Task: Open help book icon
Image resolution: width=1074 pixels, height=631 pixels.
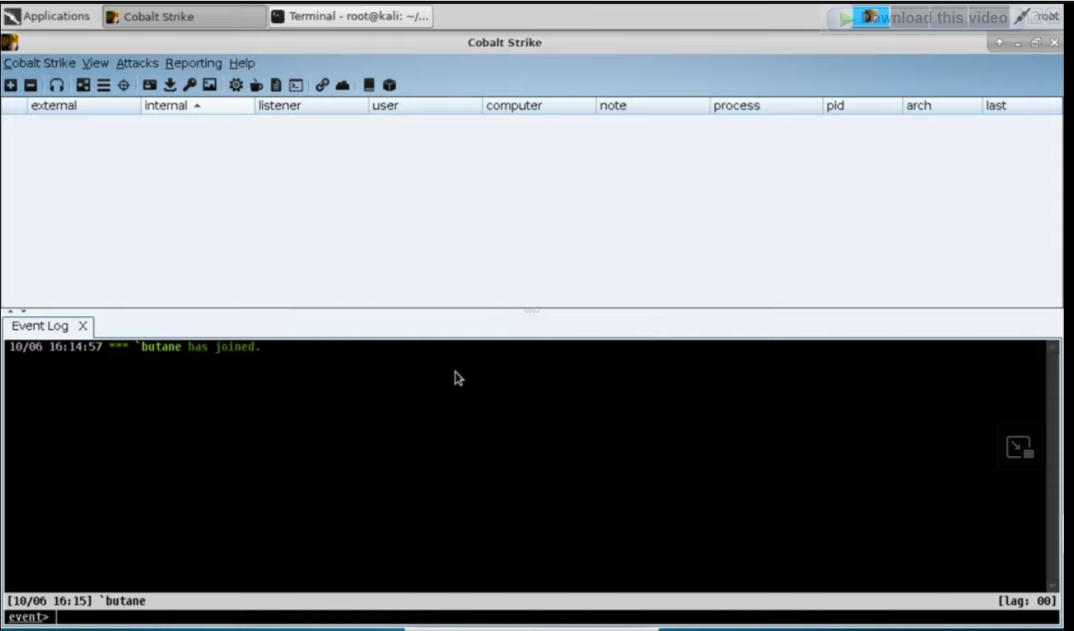Action: [369, 86]
